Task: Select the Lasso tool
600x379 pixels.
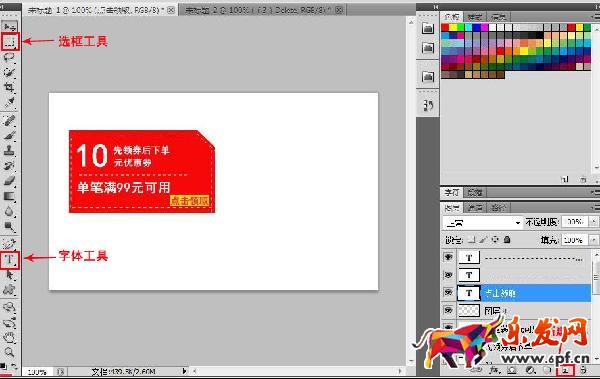Action: click(x=10, y=57)
